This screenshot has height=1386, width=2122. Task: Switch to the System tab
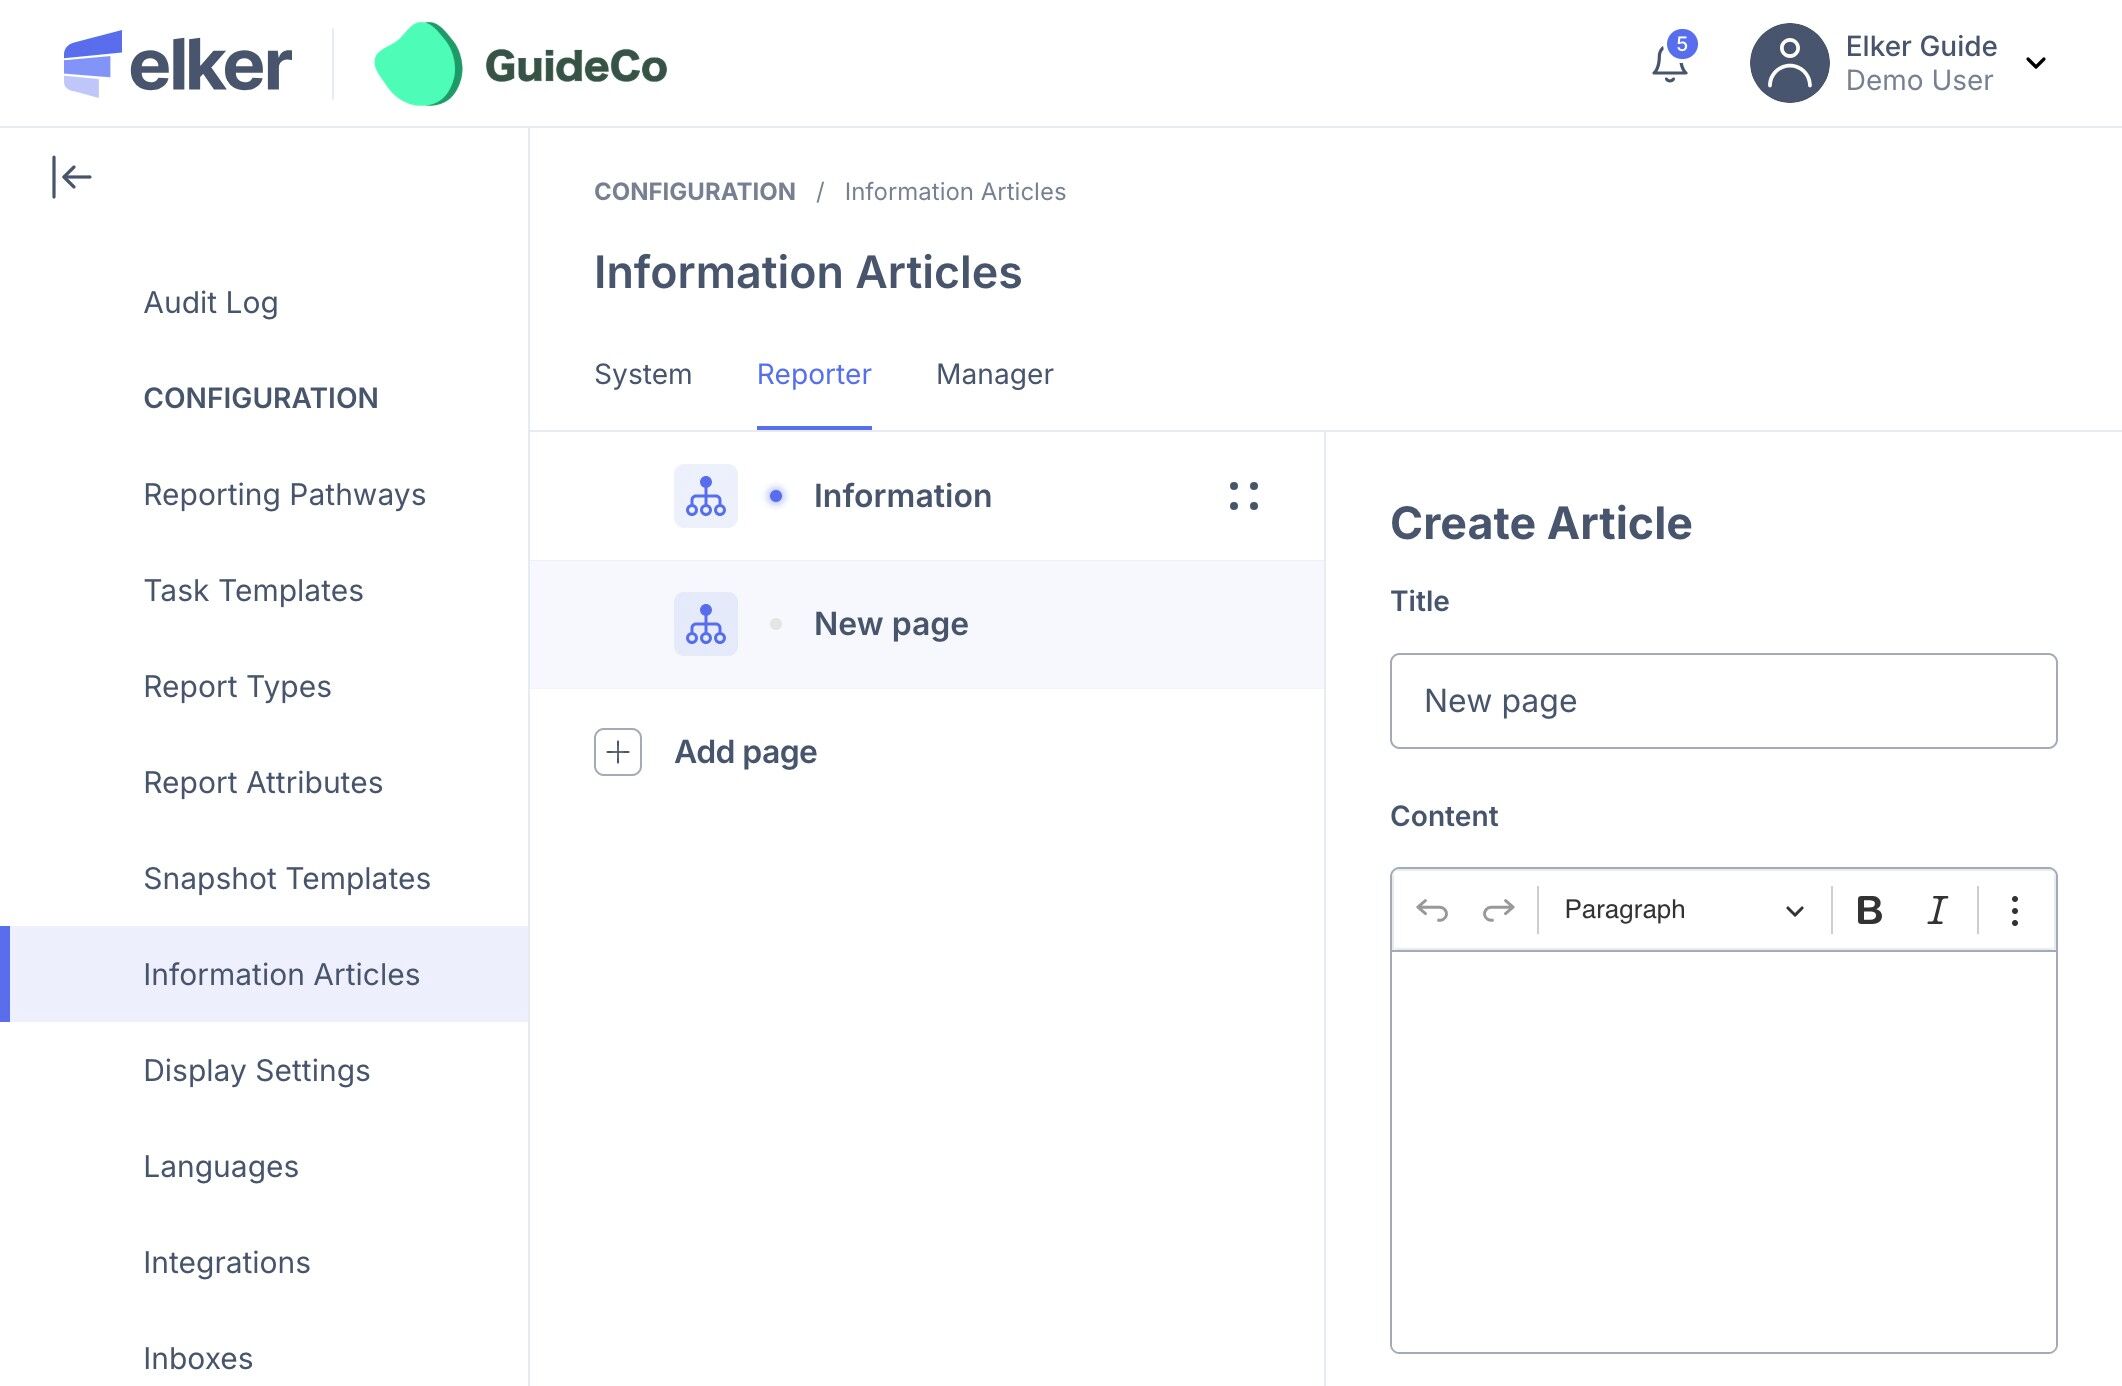pos(642,374)
